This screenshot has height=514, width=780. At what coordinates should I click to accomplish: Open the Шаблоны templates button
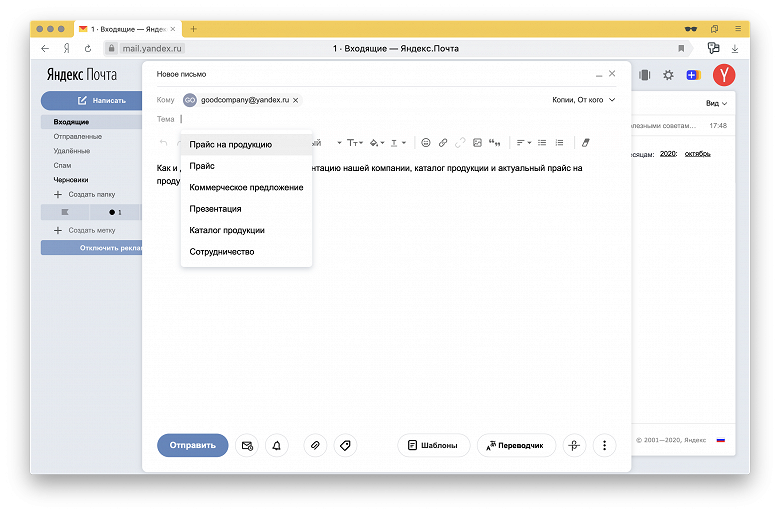pyautogui.click(x=434, y=445)
